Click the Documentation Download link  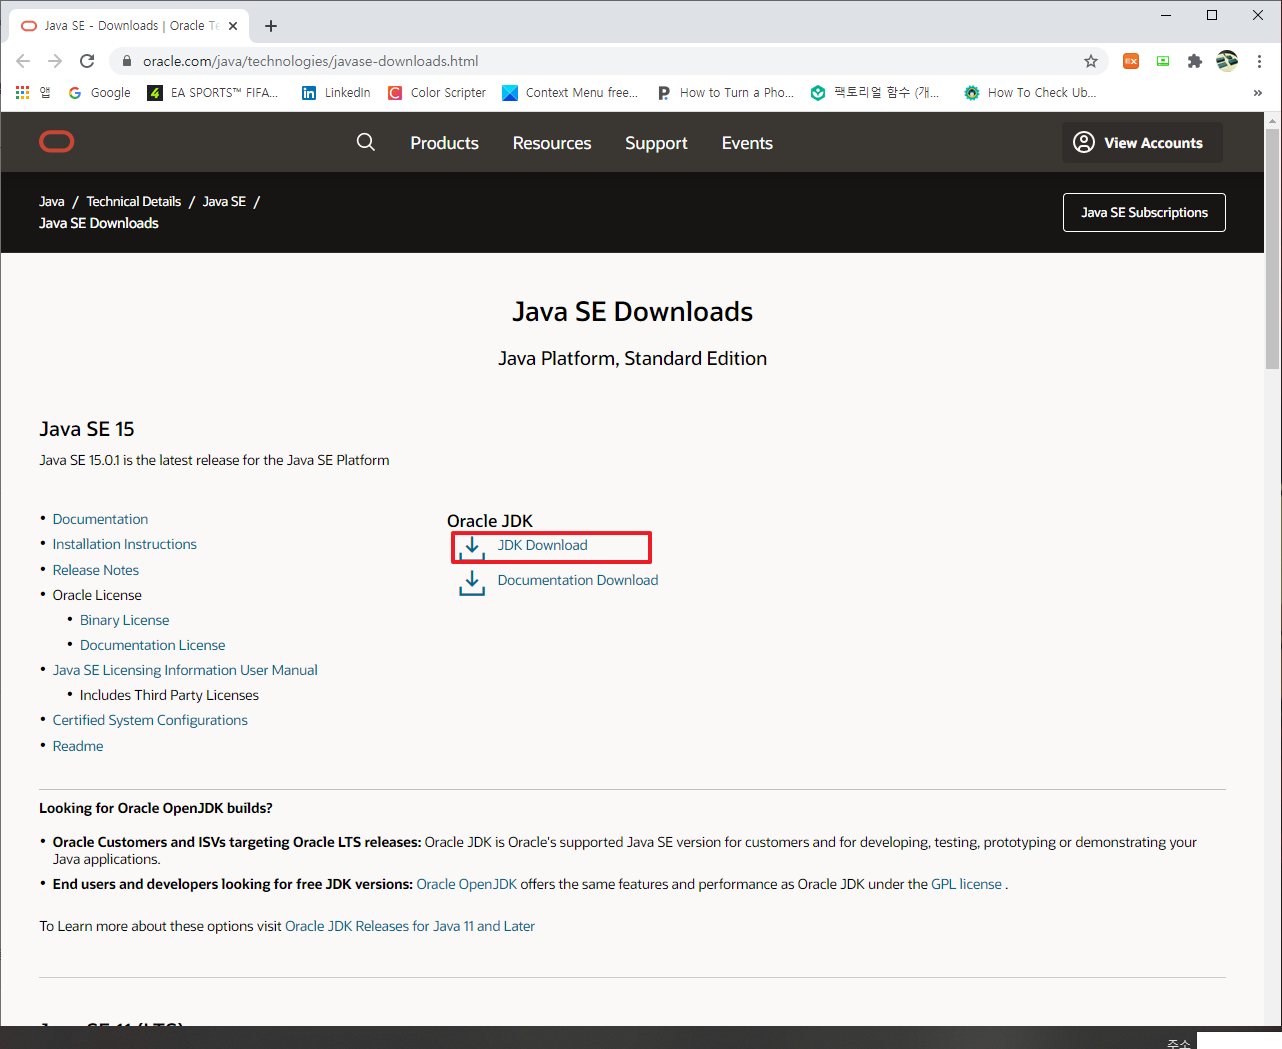(578, 580)
